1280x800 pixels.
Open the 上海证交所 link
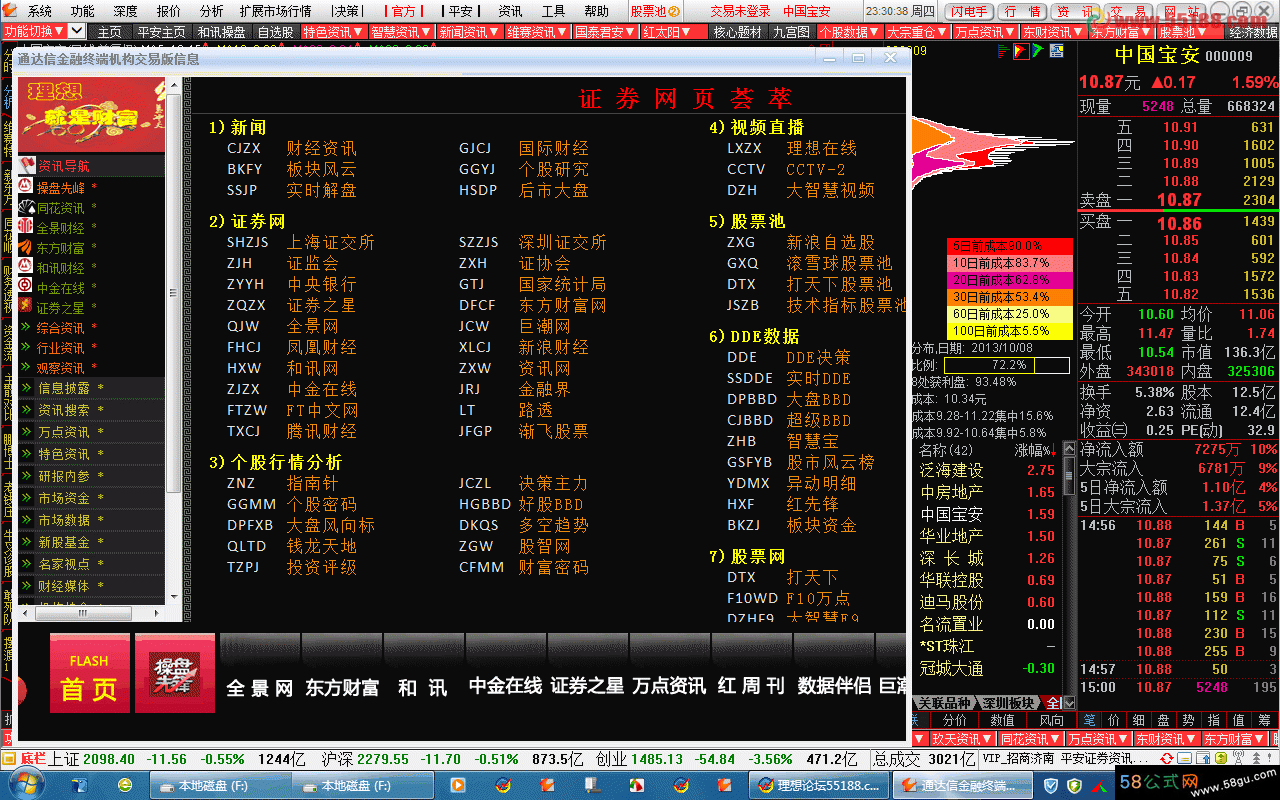pos(331,242)
